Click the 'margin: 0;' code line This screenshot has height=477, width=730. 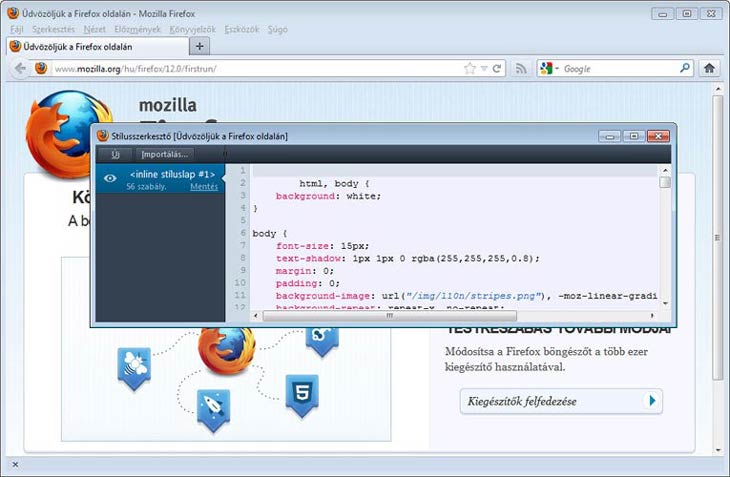304,271
